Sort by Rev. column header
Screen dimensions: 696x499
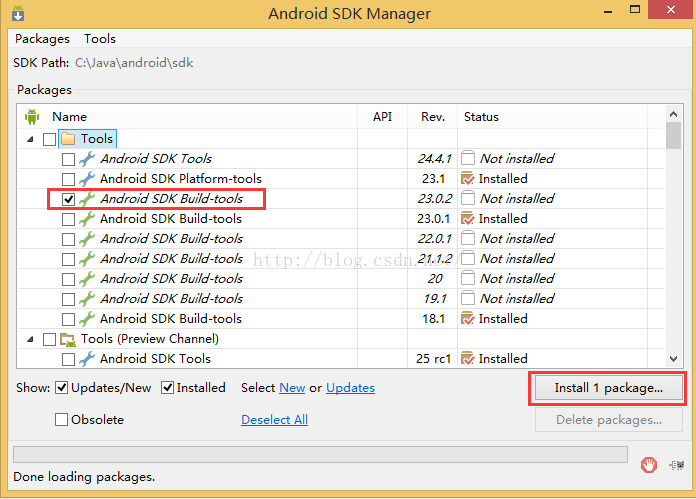pos(433,117)
